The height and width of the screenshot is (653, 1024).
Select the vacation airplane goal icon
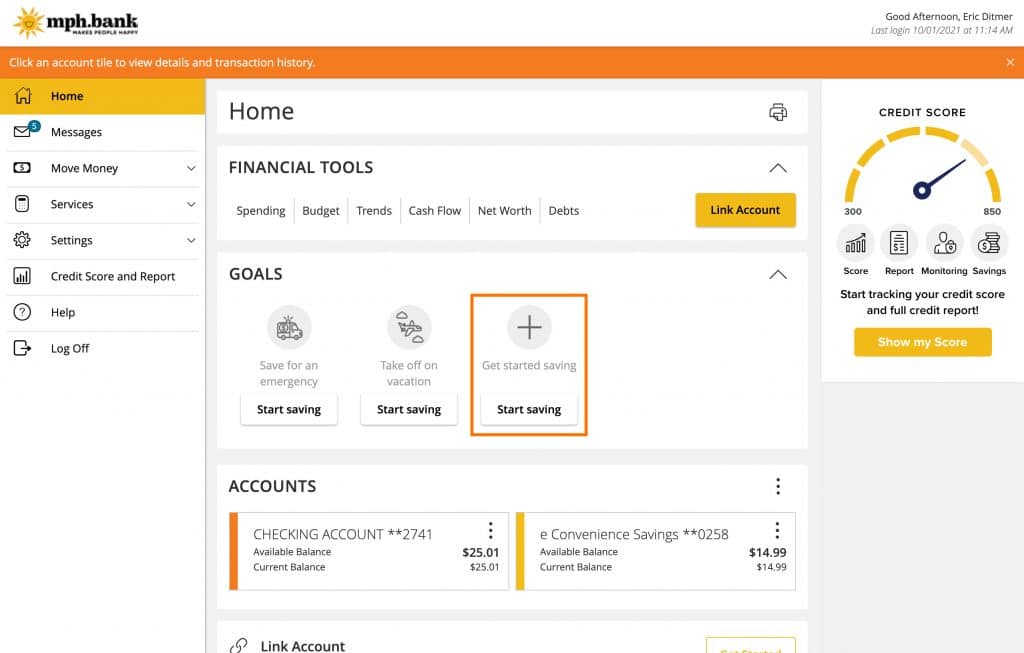tap(409, 327)
